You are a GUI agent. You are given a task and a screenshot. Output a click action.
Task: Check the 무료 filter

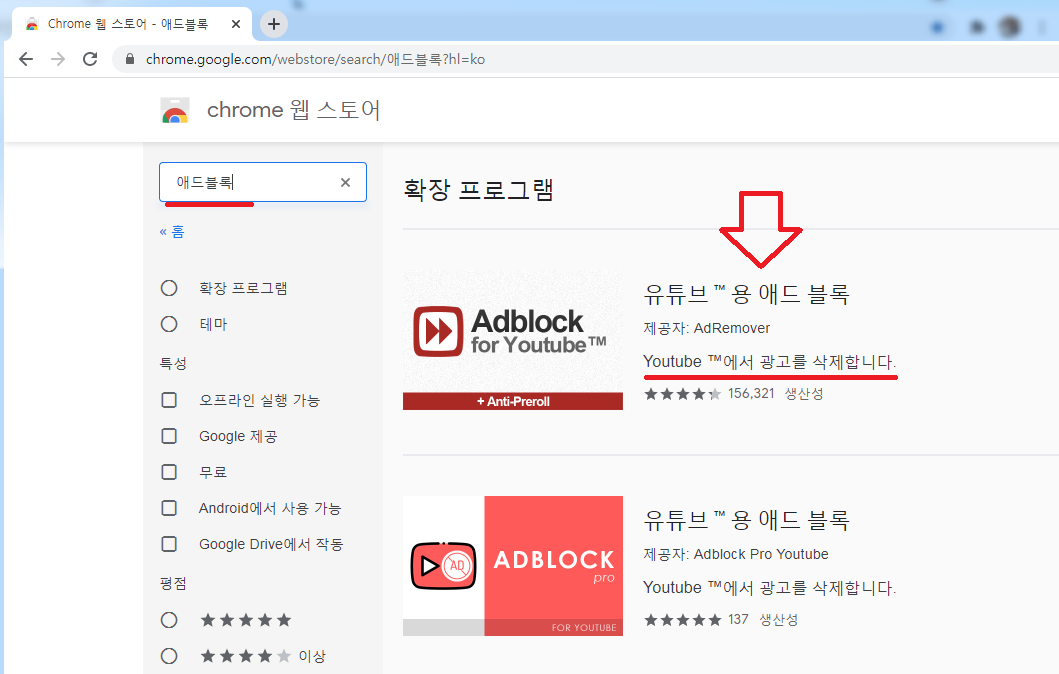[169, 471]
